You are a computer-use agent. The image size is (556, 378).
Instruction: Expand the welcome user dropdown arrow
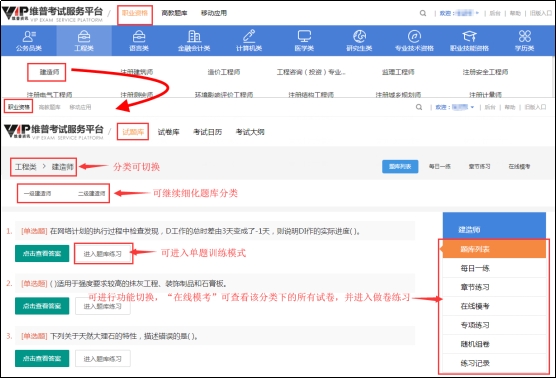pyautogui.click(x=477, y=13)
